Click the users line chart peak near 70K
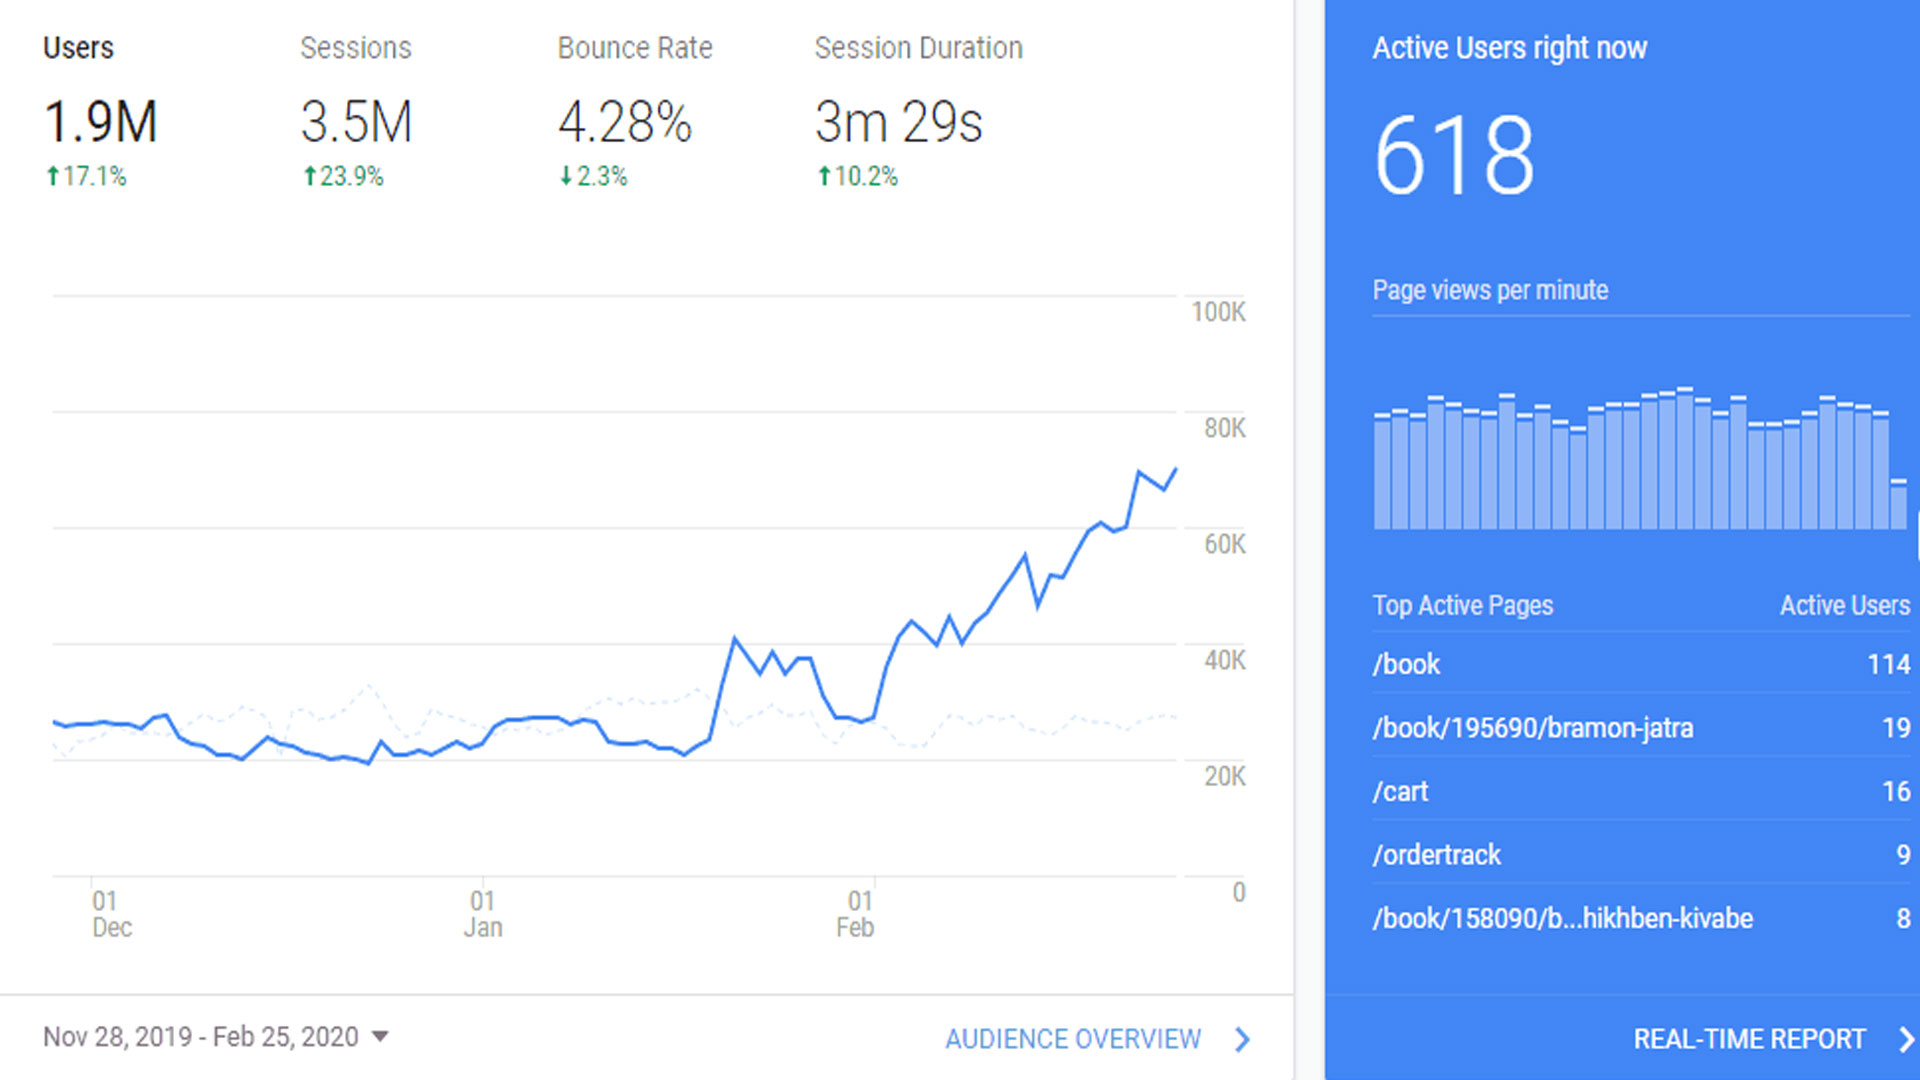 [x=1139, y=471]
